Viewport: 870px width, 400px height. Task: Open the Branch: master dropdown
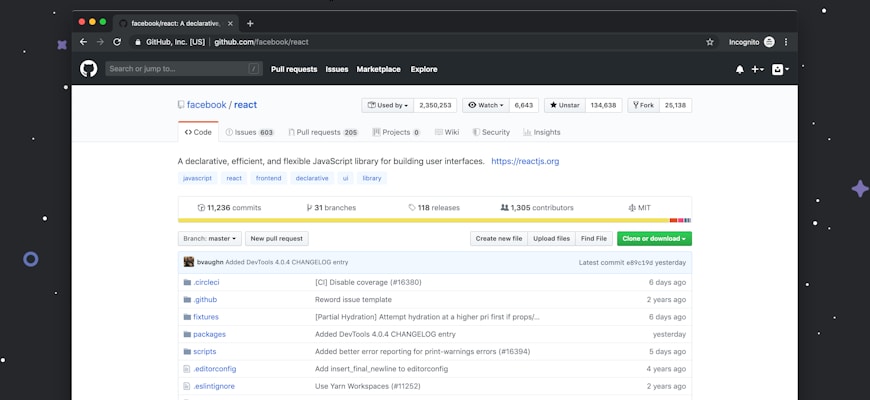coord(210,239)
